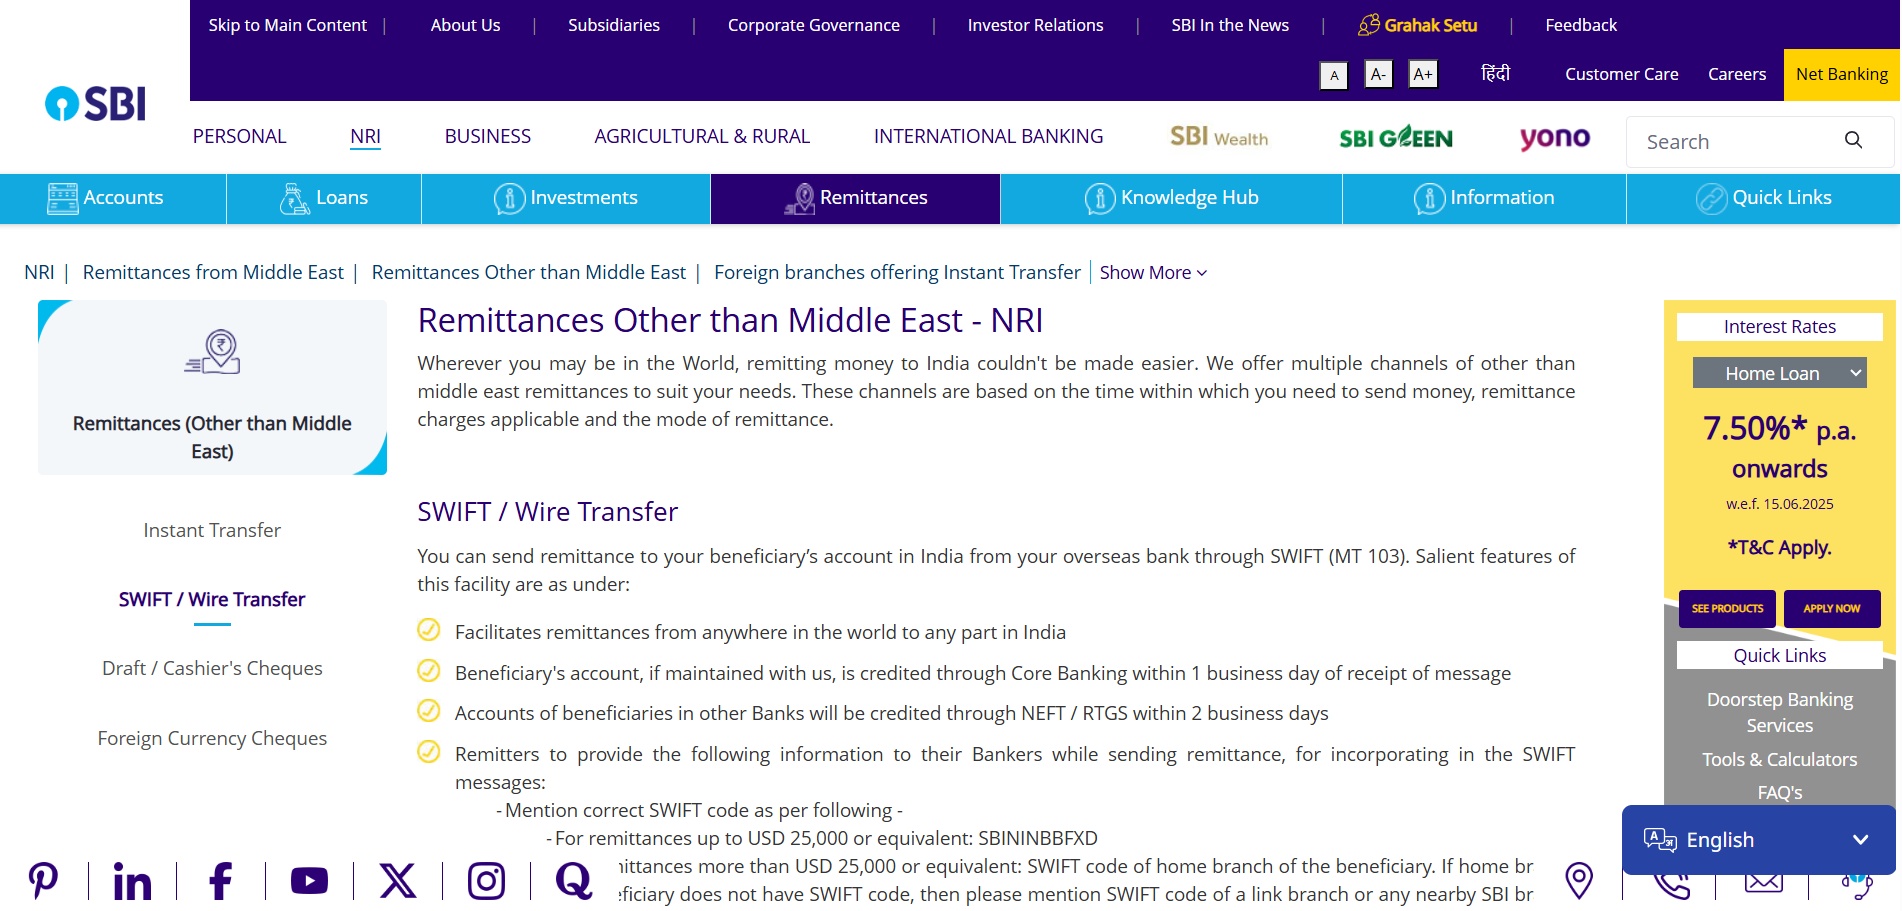Click the A+ font size increase control

pos(1423,74)
